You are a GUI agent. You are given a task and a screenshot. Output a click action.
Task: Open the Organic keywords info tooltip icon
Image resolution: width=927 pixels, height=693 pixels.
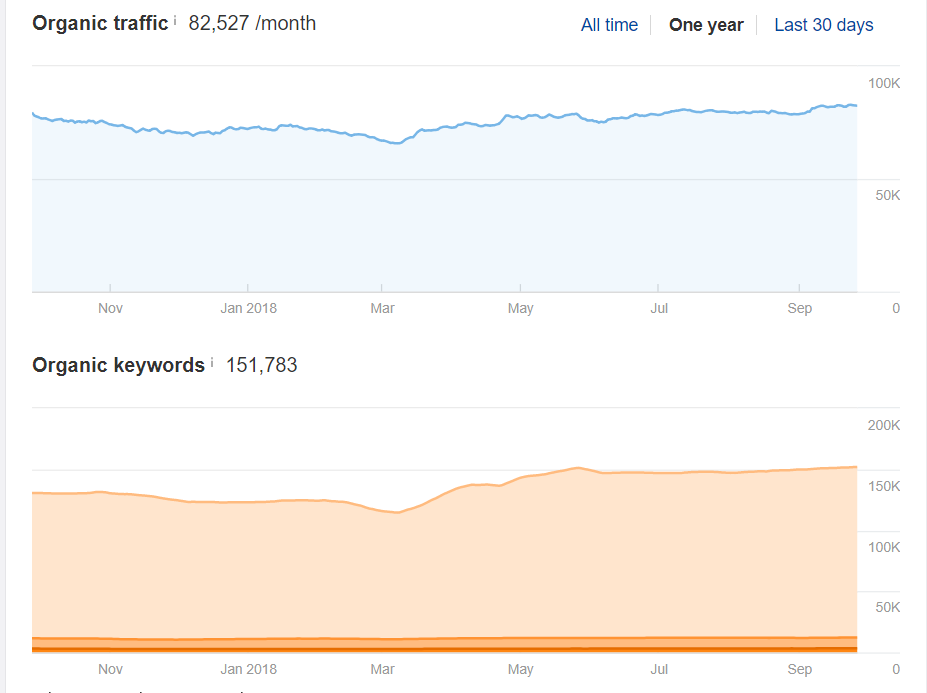click(x=212, y=362)
